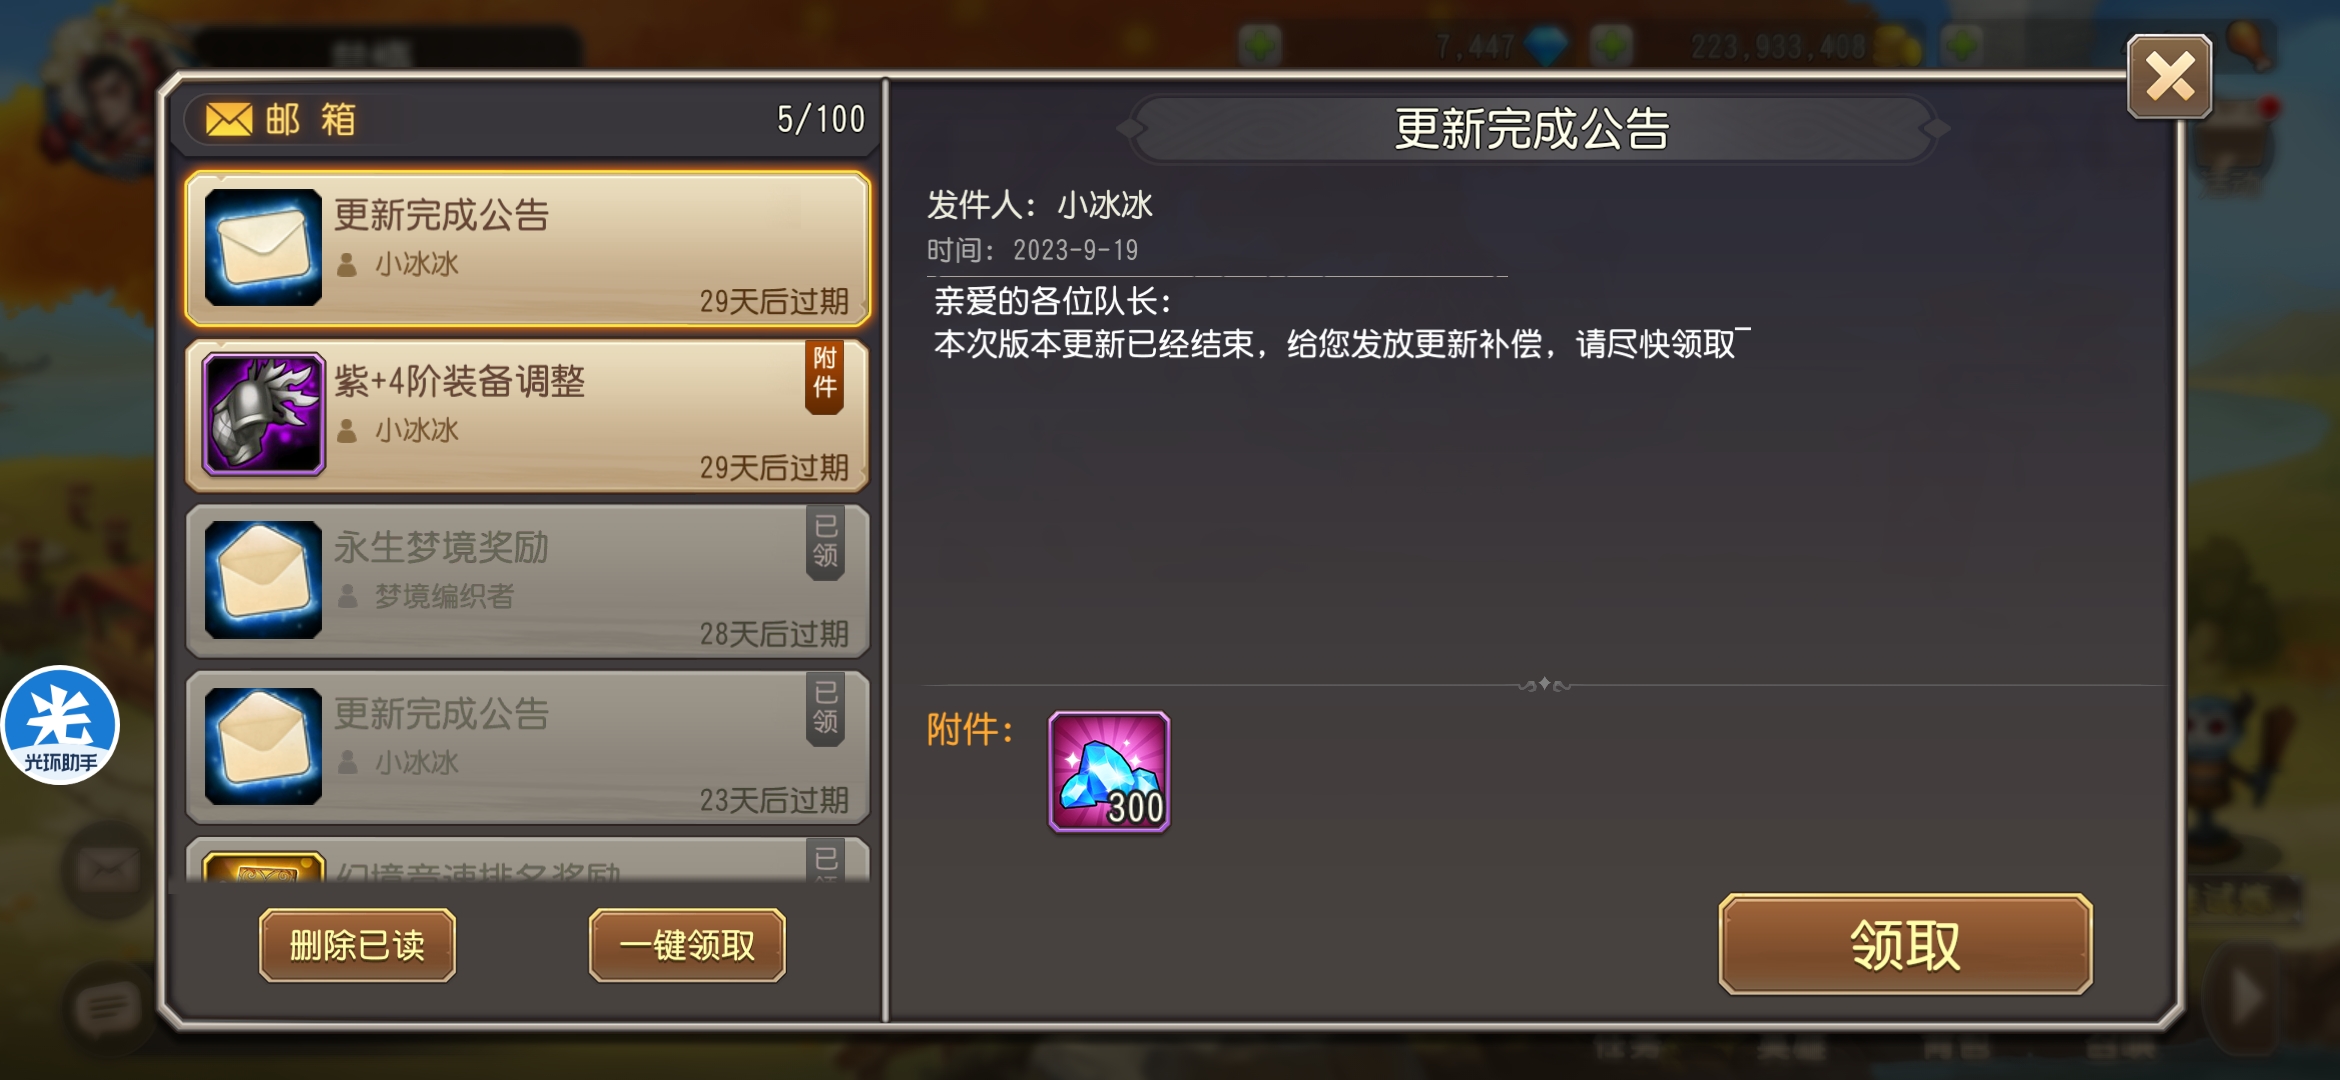The height and width of the screenshot is (1080, 2340).
Task: Tap the 已领 tag on 永生梦境奖励 mail
Action: click(x=825, y=542)
